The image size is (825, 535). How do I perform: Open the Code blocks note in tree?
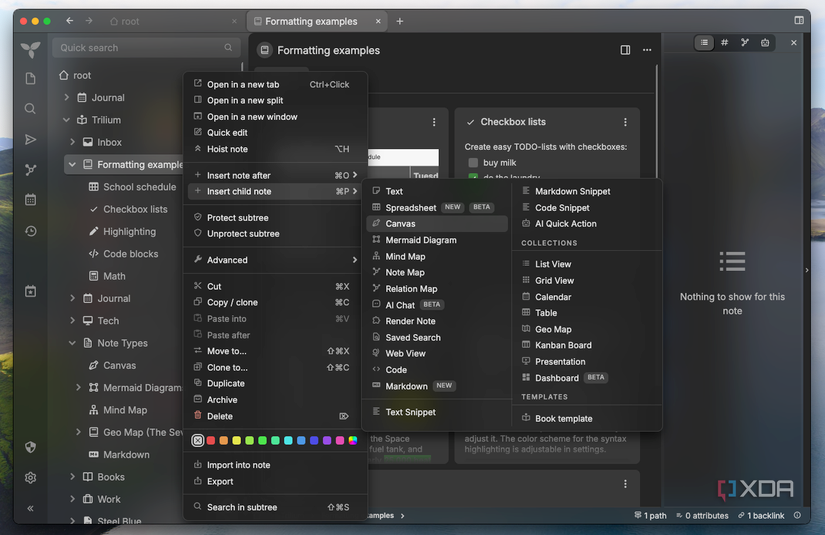130,254
